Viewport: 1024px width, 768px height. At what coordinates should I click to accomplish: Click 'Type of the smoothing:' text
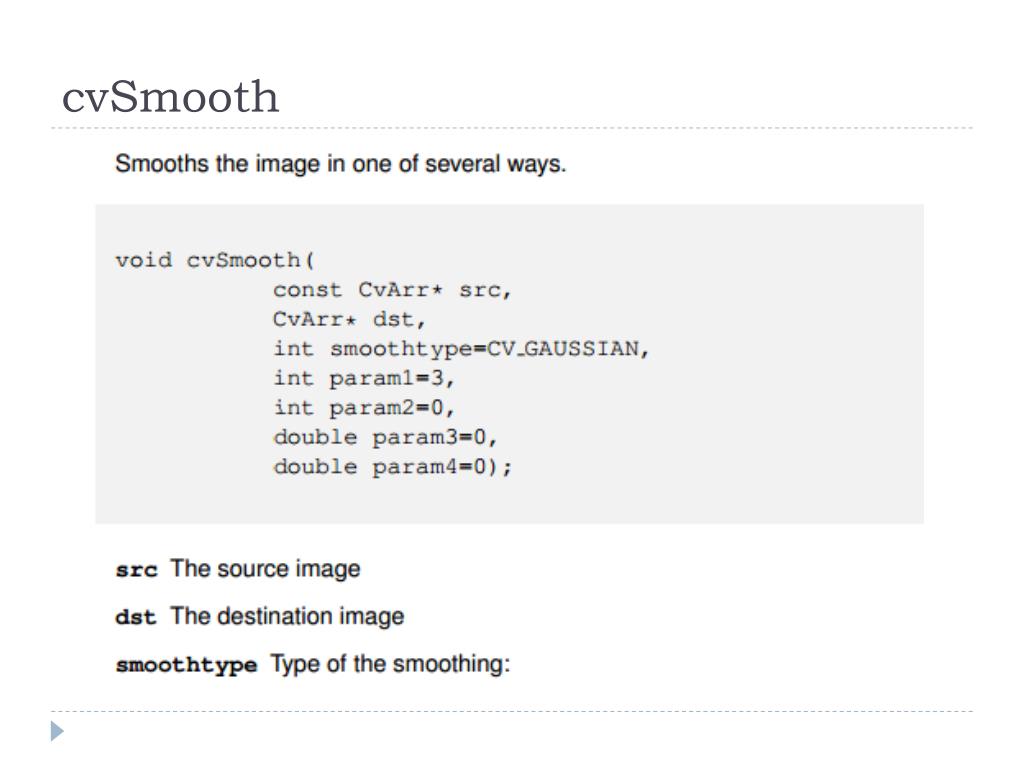click(391, 664)
